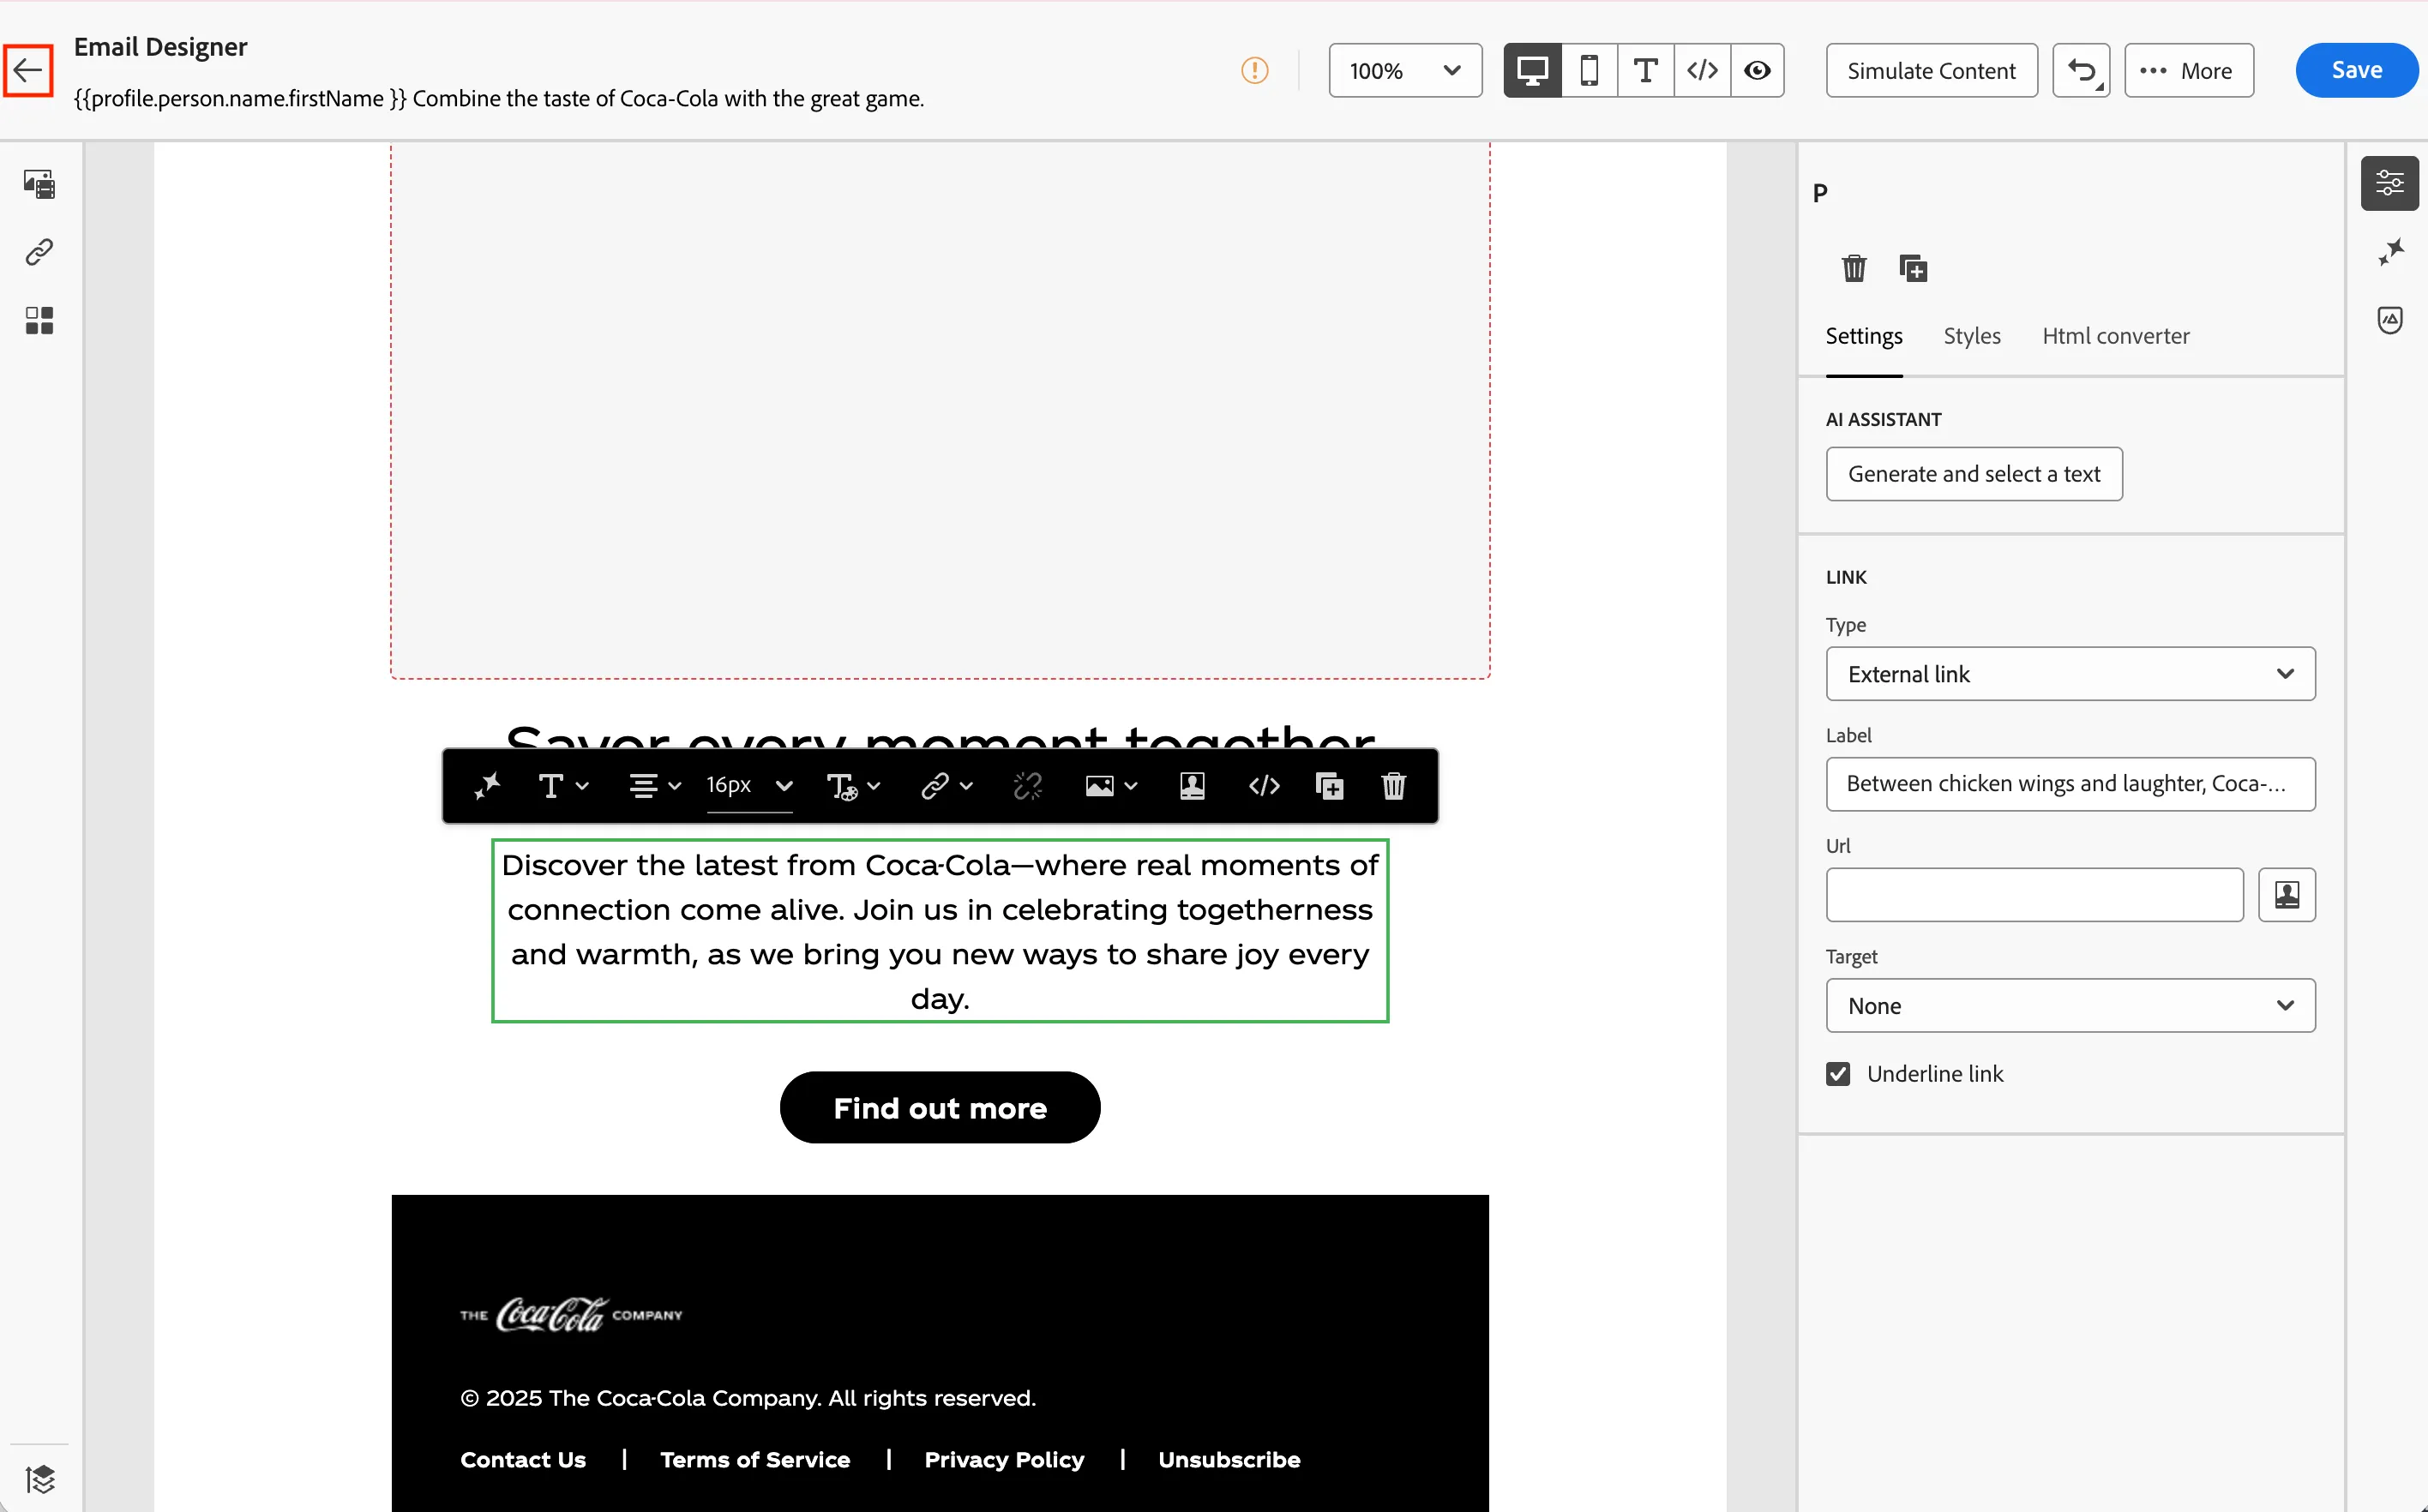Switch to HTML code view

tap(1702, 70)
